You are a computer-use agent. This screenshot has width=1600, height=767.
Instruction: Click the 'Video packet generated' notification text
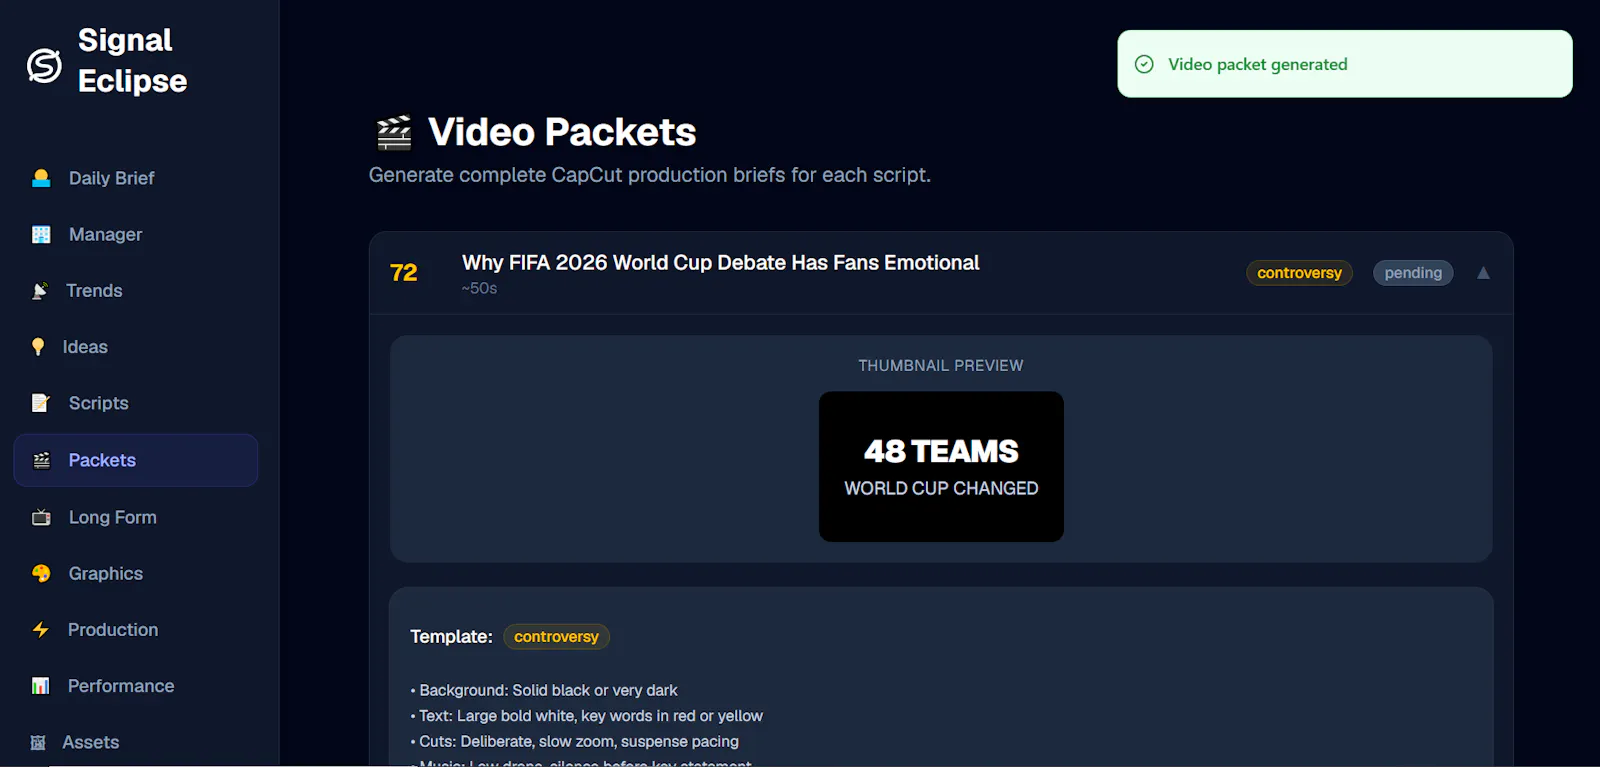(x=1258, y=64)
